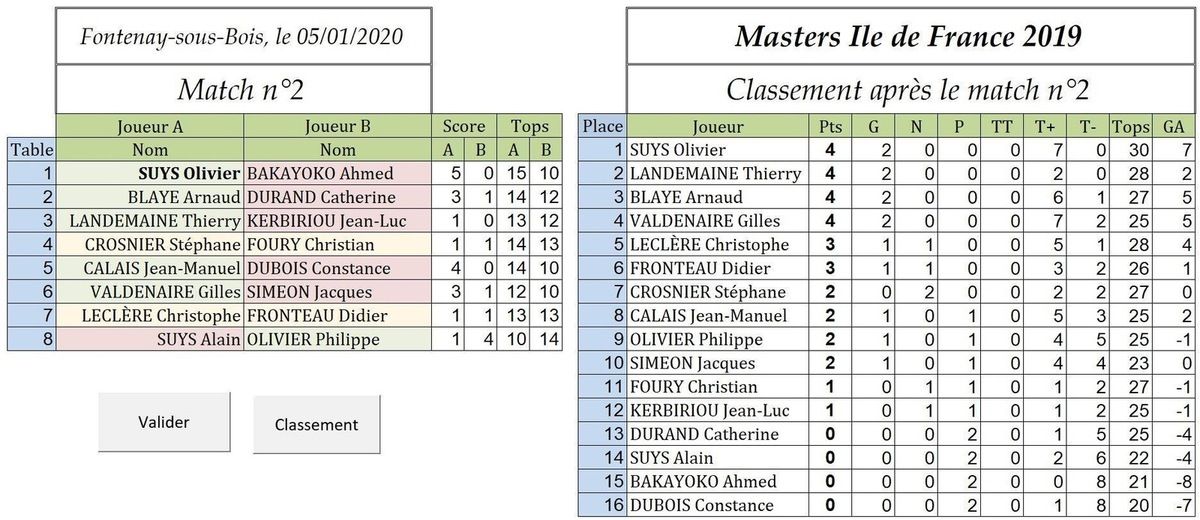Select LANDEMAINE Thierry in the ranking table
The image size is (1200, 520).
click(718, 173)
